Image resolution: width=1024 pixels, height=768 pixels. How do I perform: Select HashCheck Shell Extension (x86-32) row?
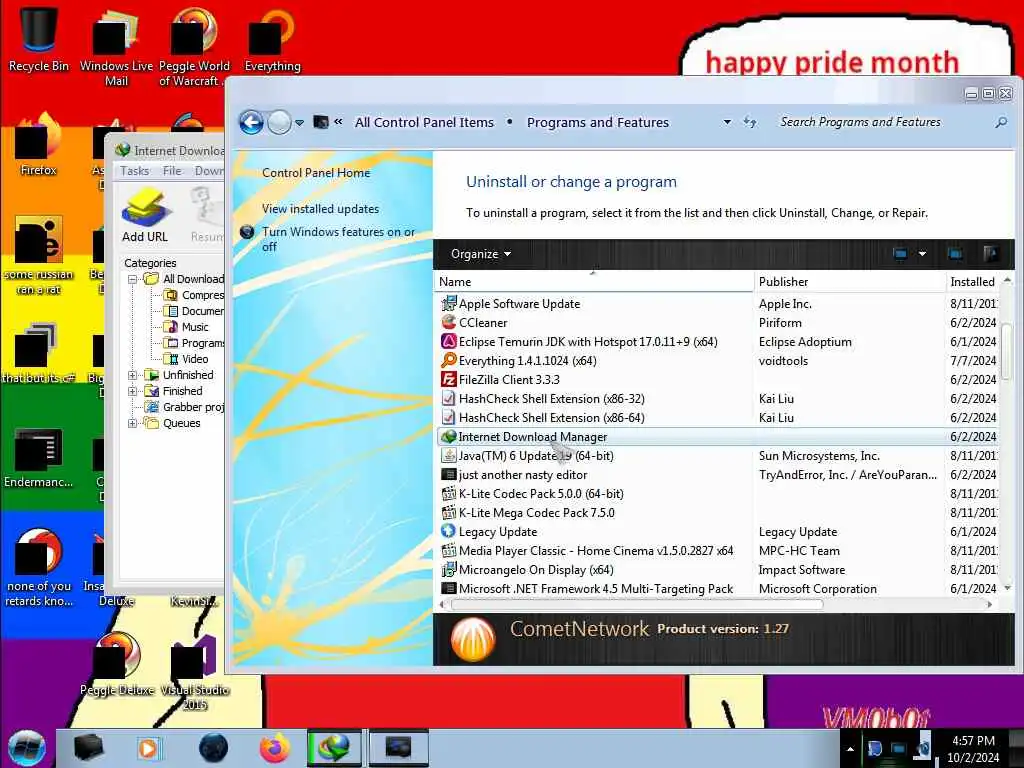point(717,398)
